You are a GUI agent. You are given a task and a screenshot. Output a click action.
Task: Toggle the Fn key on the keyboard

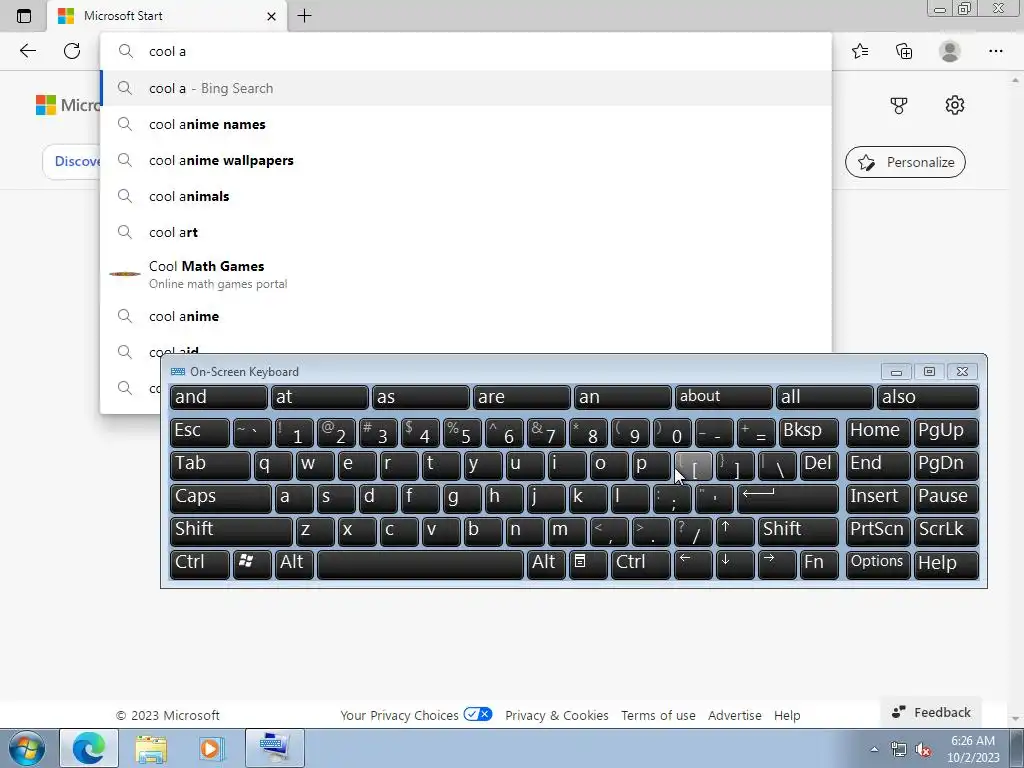pos(819,563)
